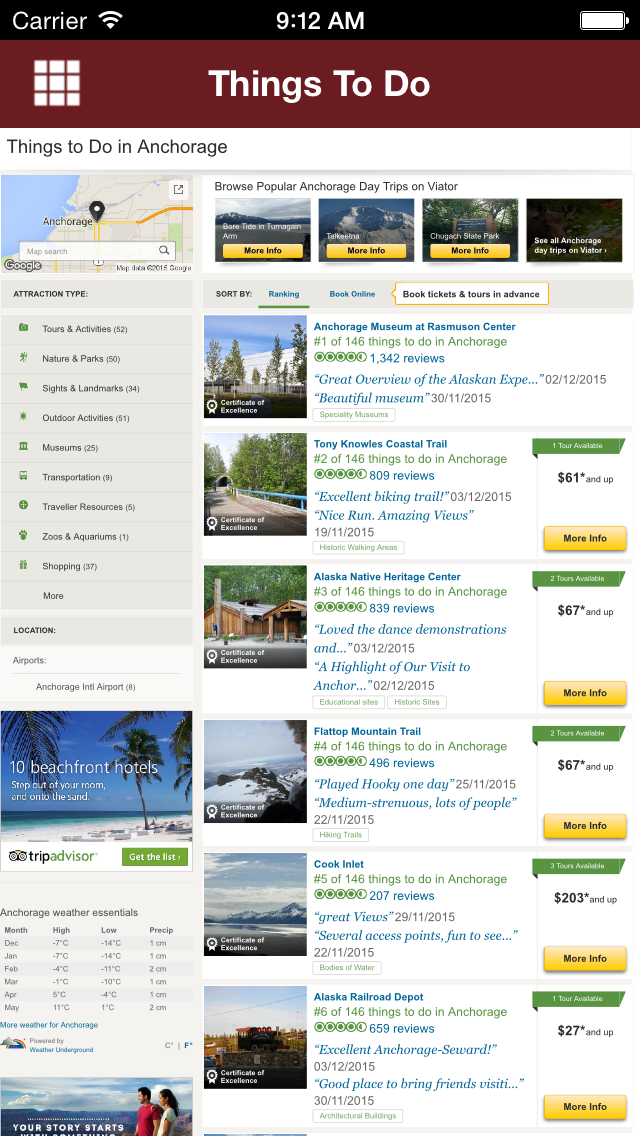
Task: Click the Bodies of Water tag
Action: coord(347,967)
